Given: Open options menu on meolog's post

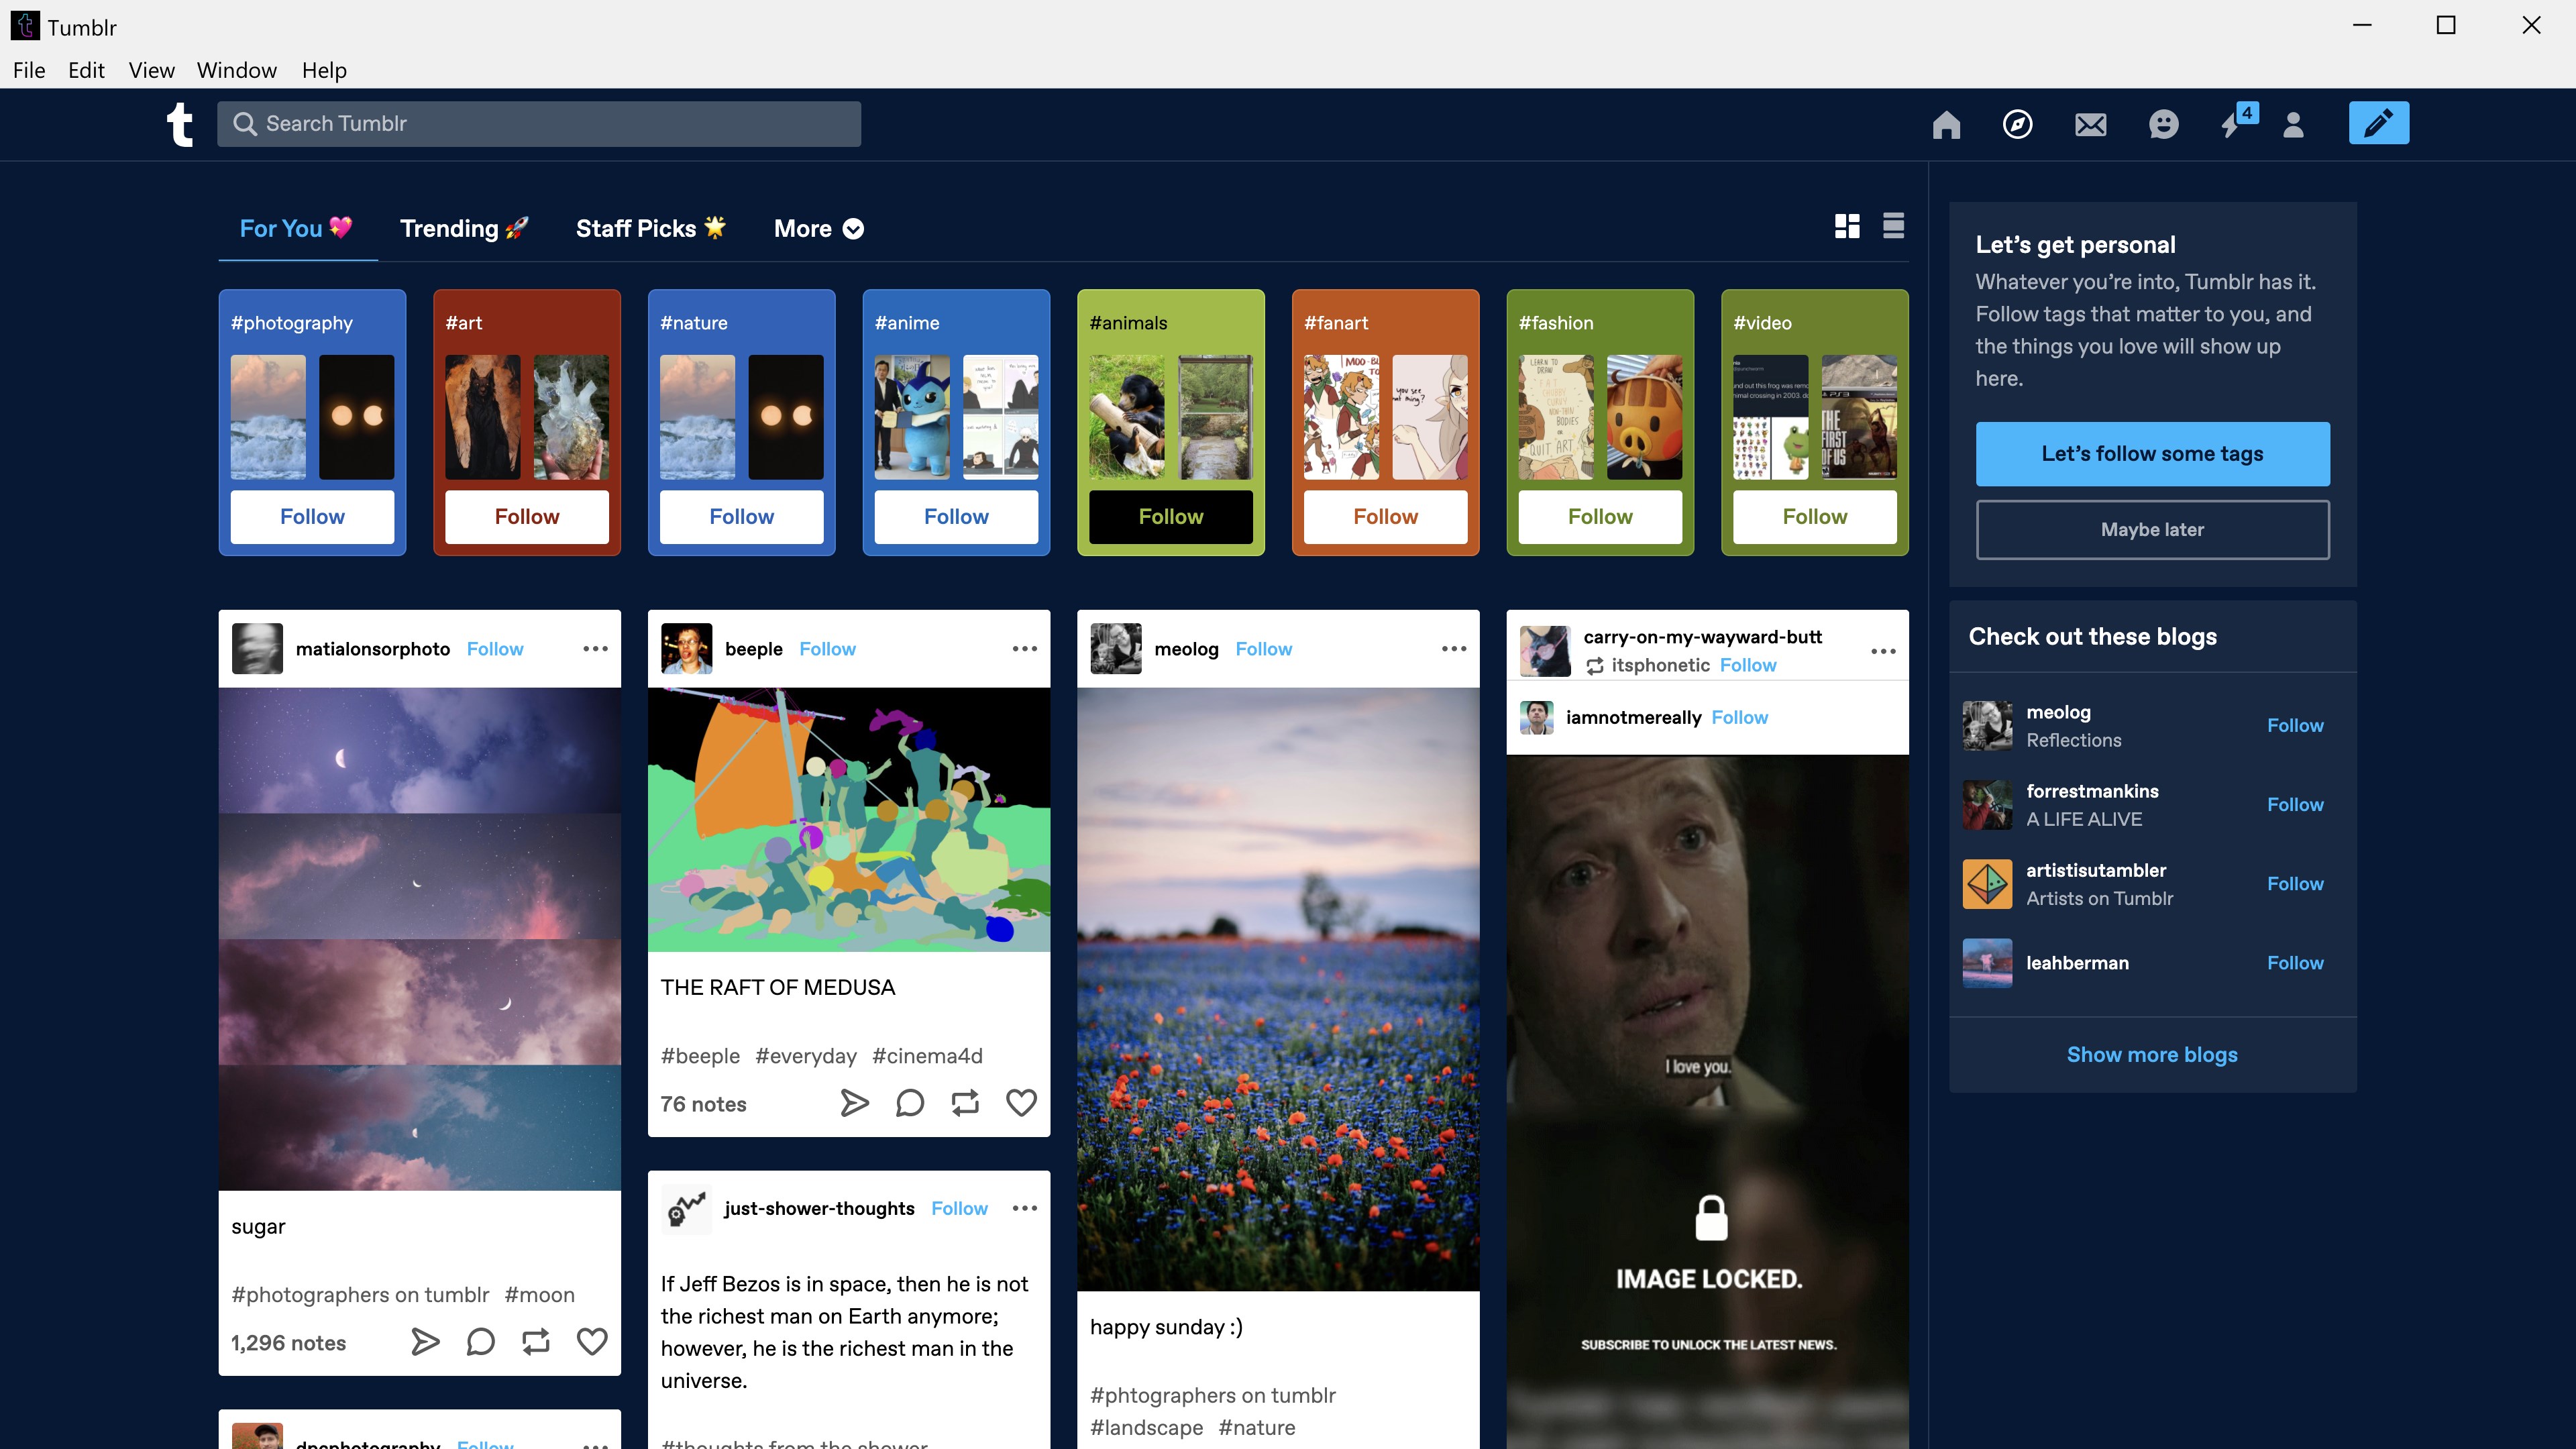Looking at the screenshot, I should tap(1454, 648).
